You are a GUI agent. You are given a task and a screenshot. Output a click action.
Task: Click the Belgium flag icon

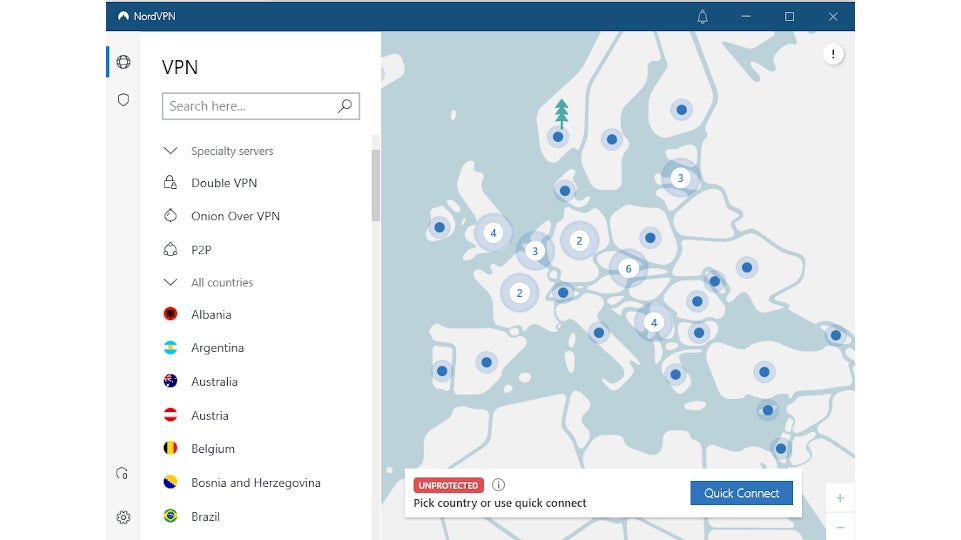click(170, 448)
